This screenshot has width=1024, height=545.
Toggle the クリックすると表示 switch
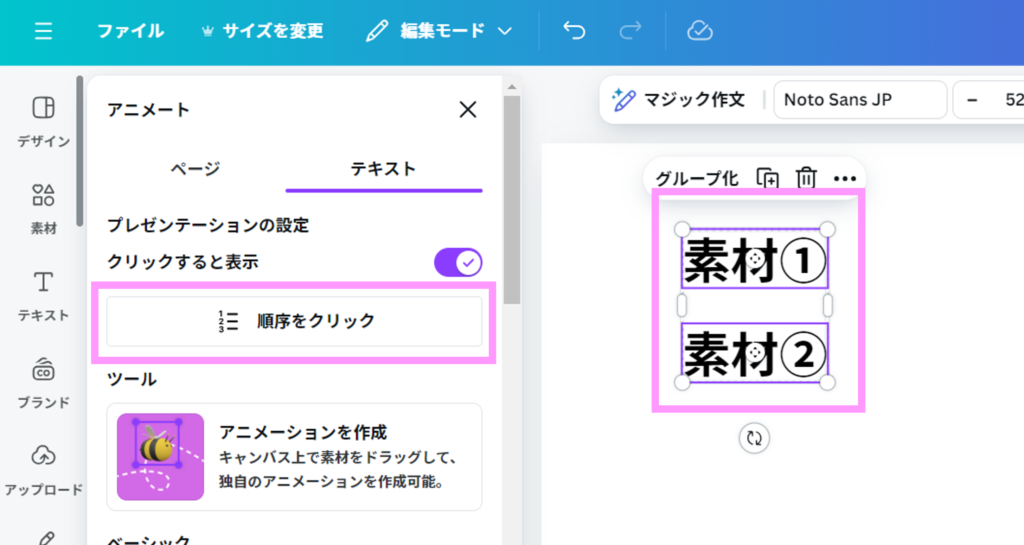click(x=458, y=263)
